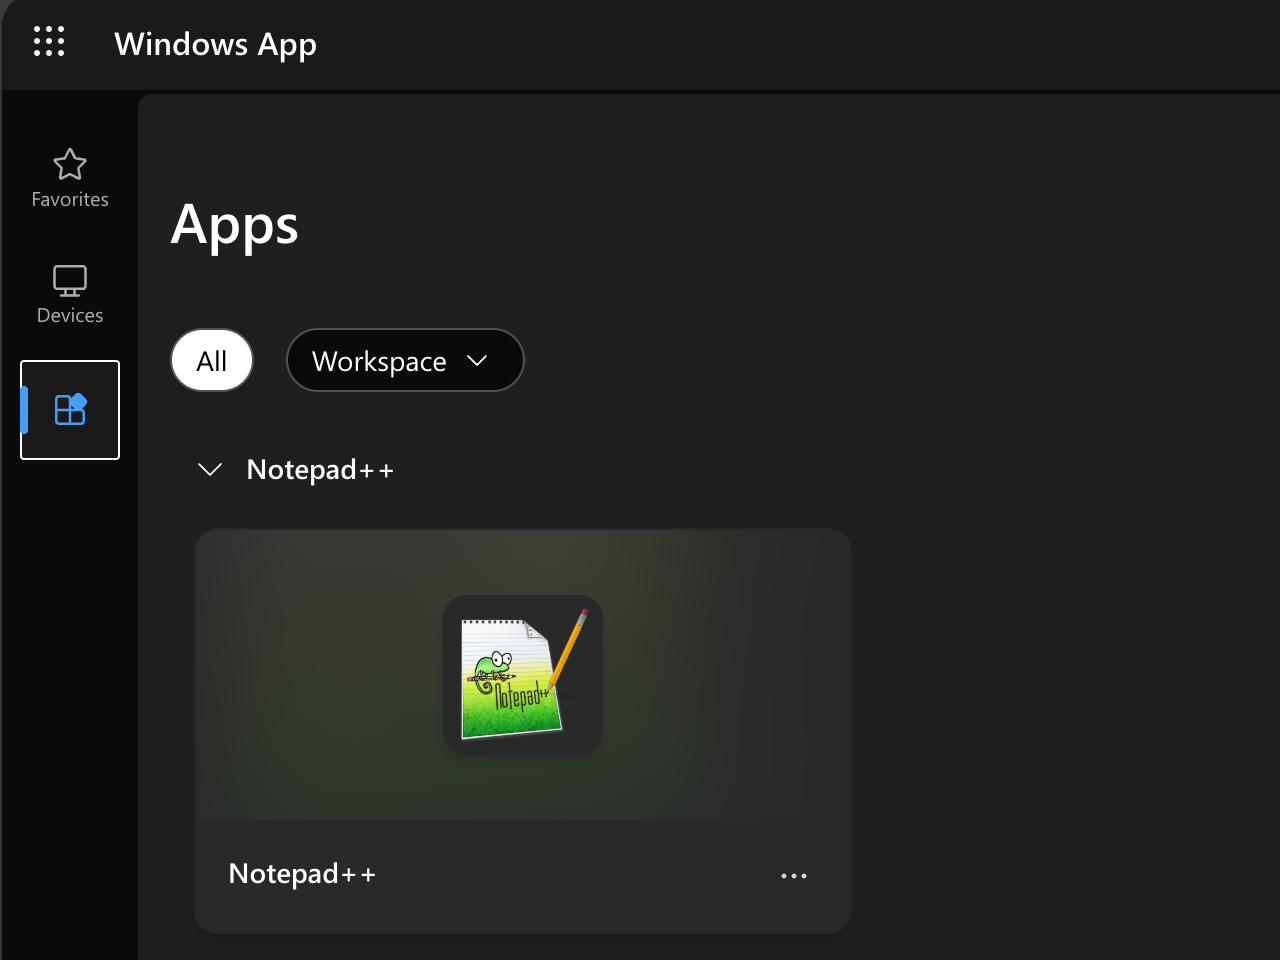Click the Favorites star icon
The height and width of the screenshot is (960, 1280).
[70, 164]
